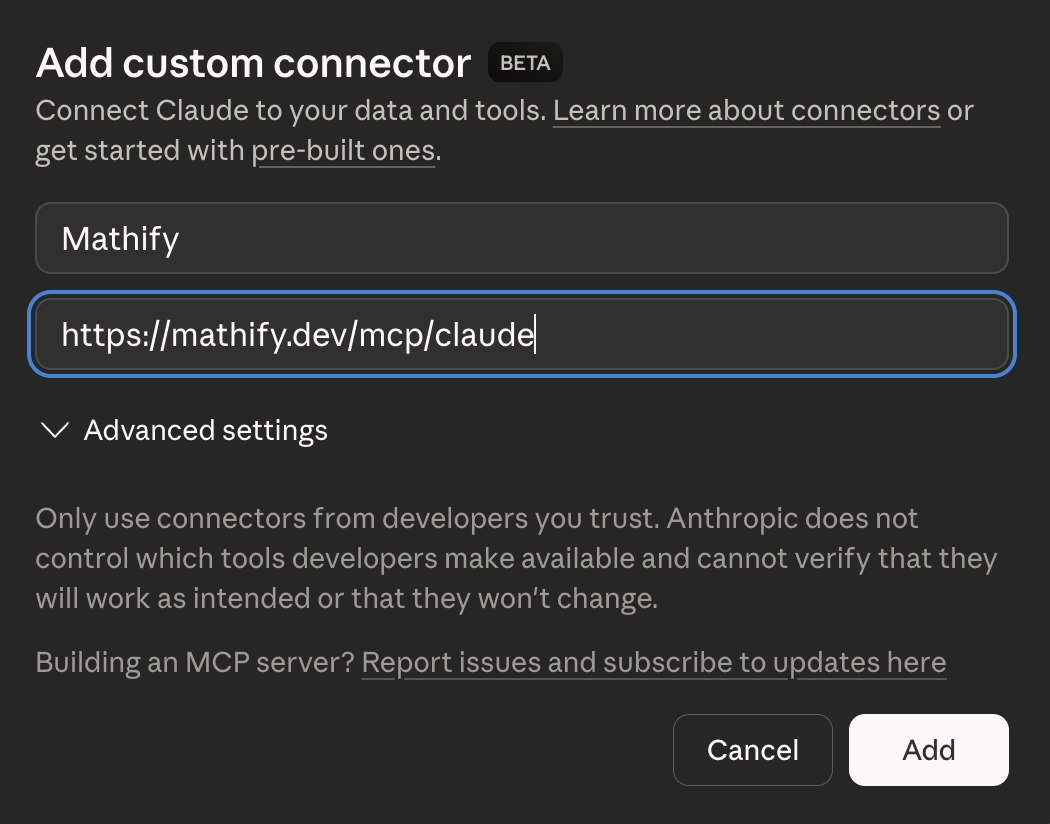The width and height of the screenshot is (1050, 824).
Task: Click the Advanced settings label text
Action: [x=205, y=430]
